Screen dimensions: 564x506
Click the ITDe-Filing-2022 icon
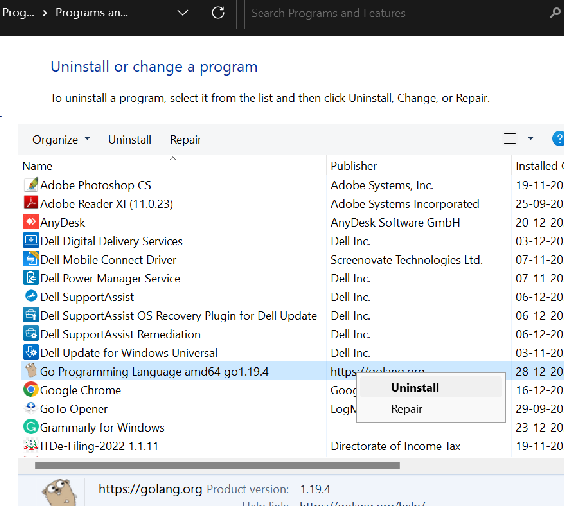[31, 445]
